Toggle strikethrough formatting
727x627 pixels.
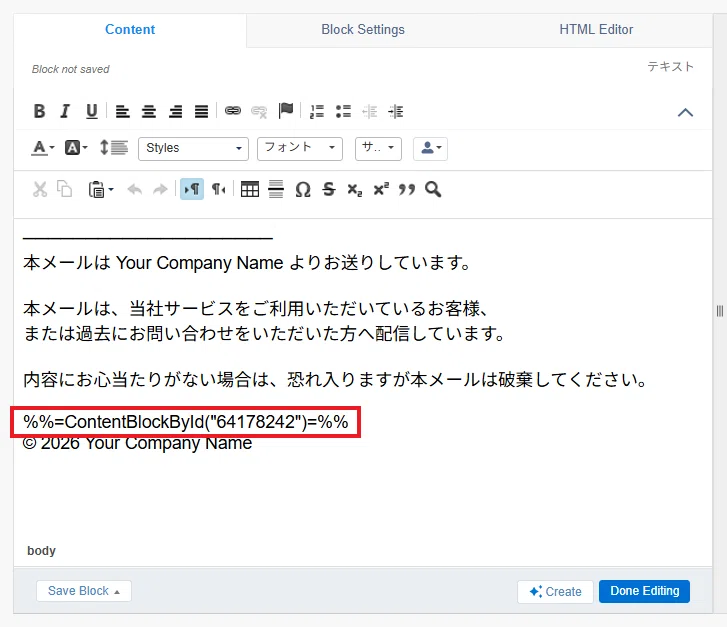329,189
